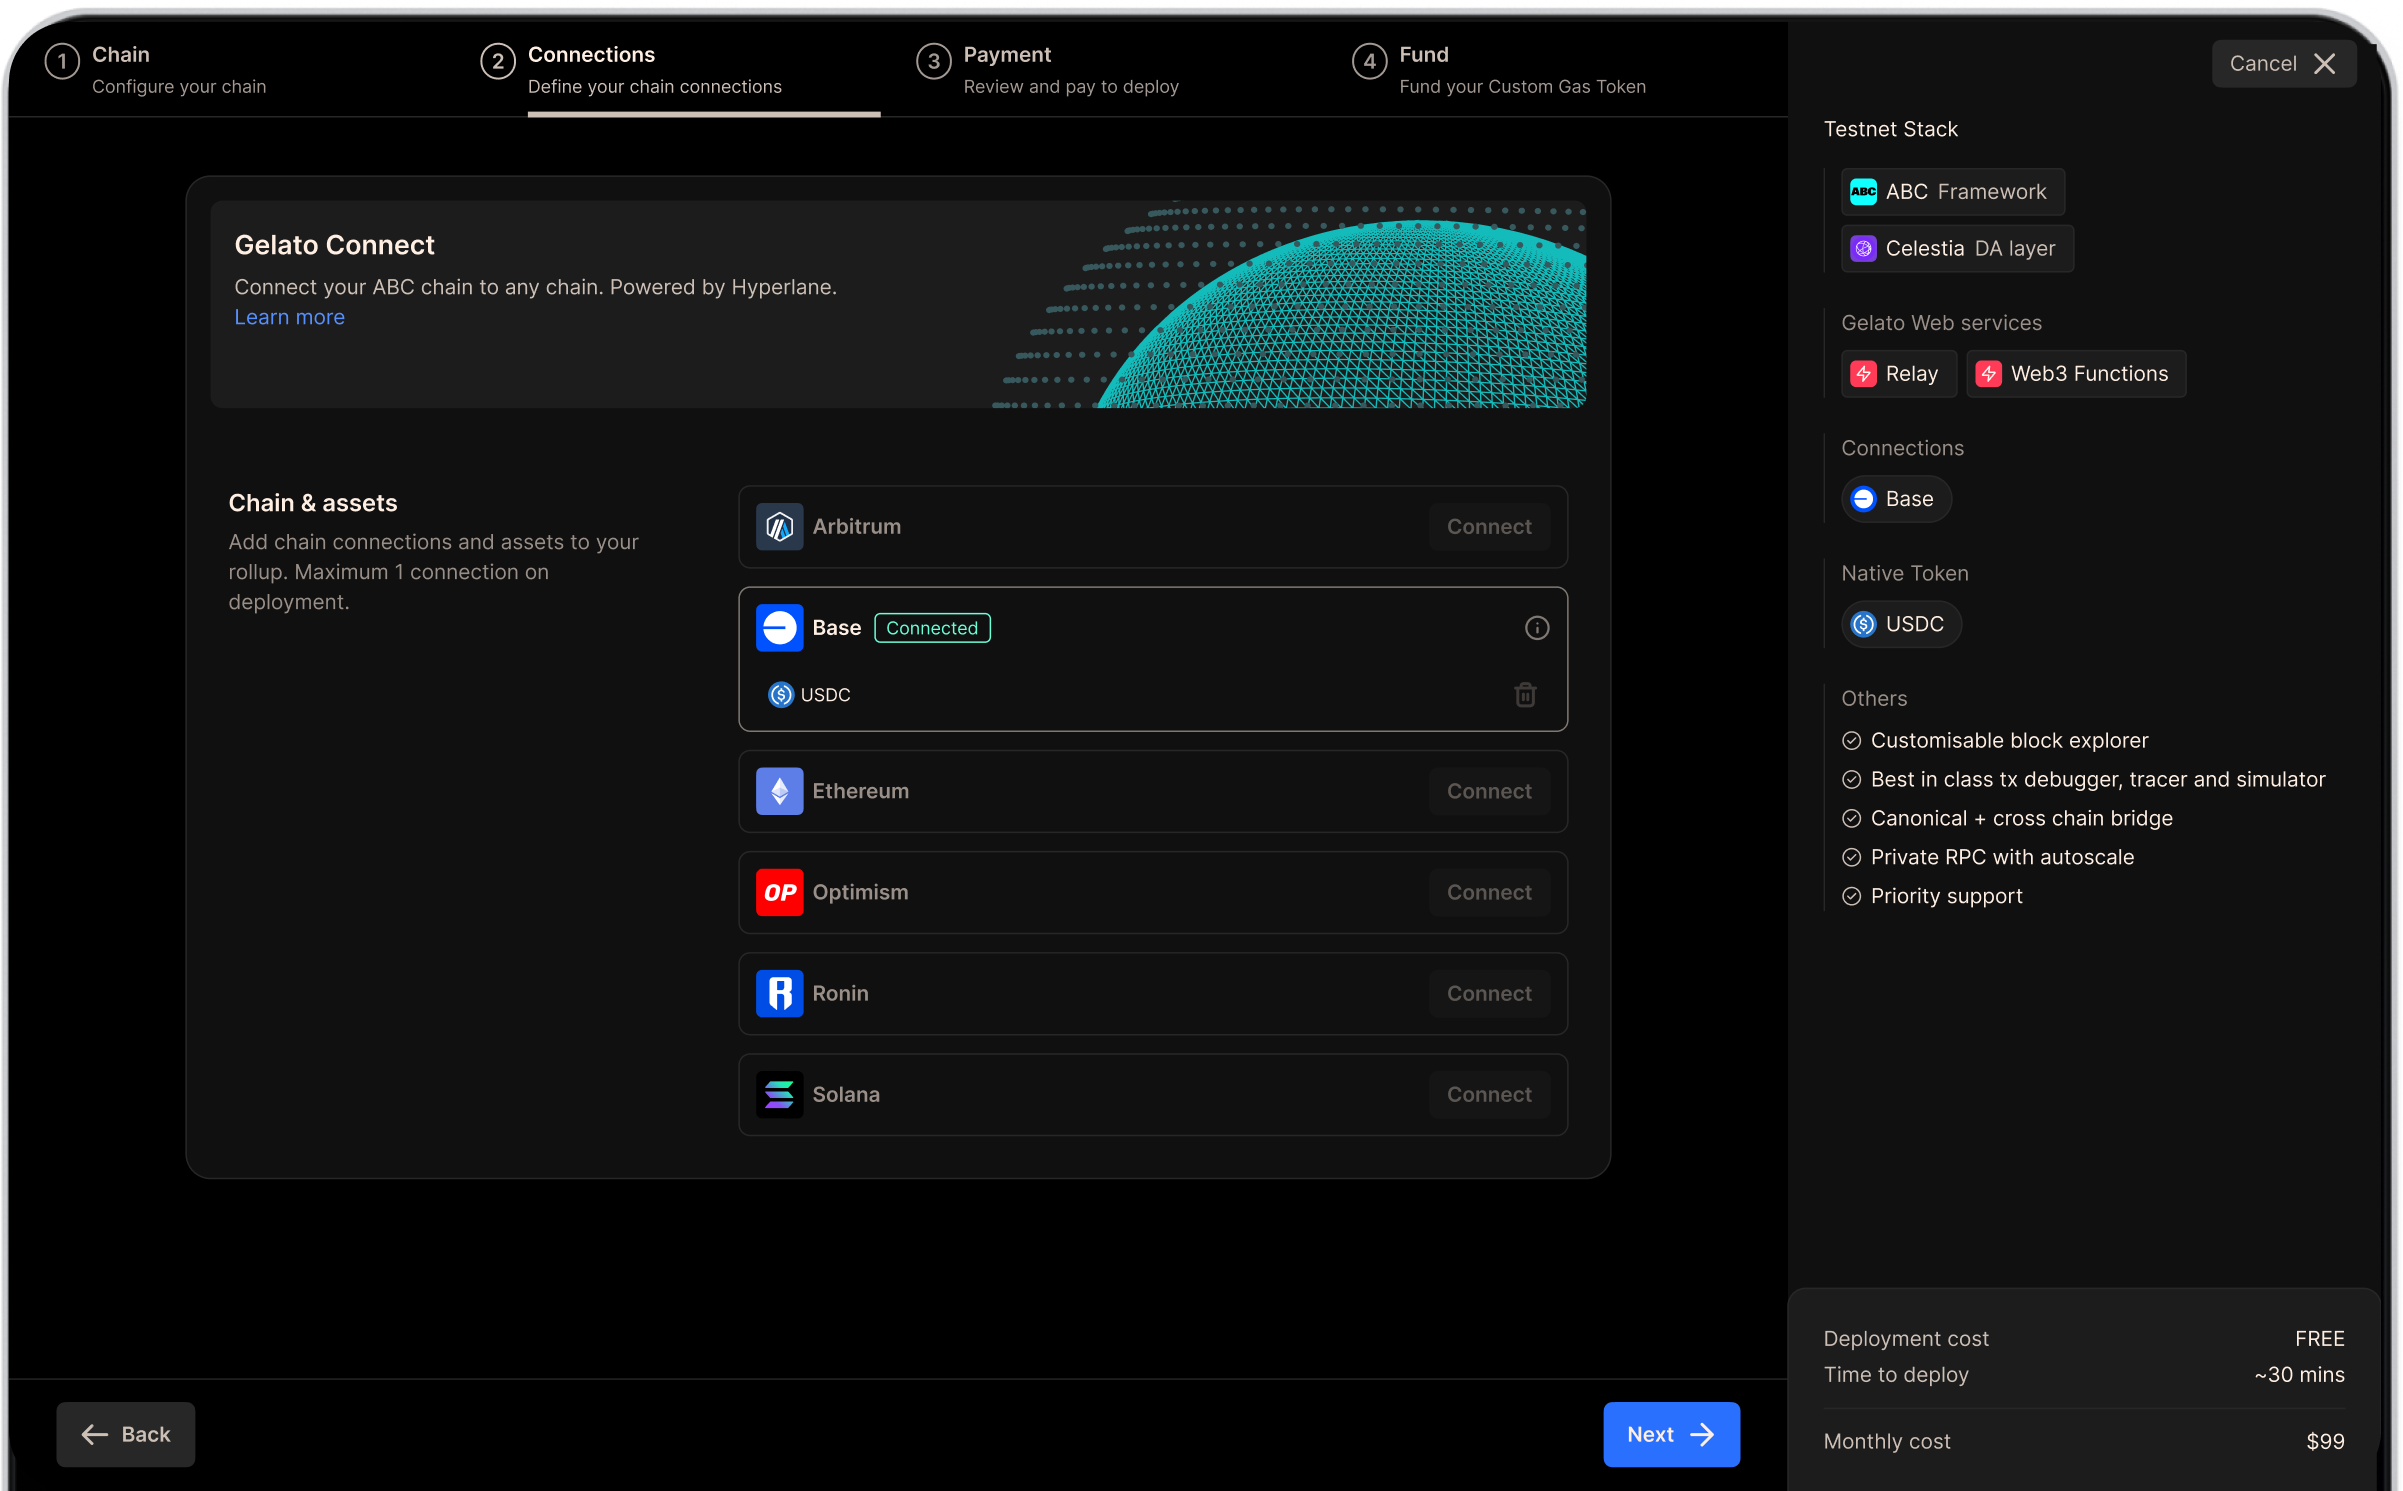The height and width of the screenshot is (1491, 2403).
Task: Click the Celestia DA layer chip
Action: tap(1956, 248)
